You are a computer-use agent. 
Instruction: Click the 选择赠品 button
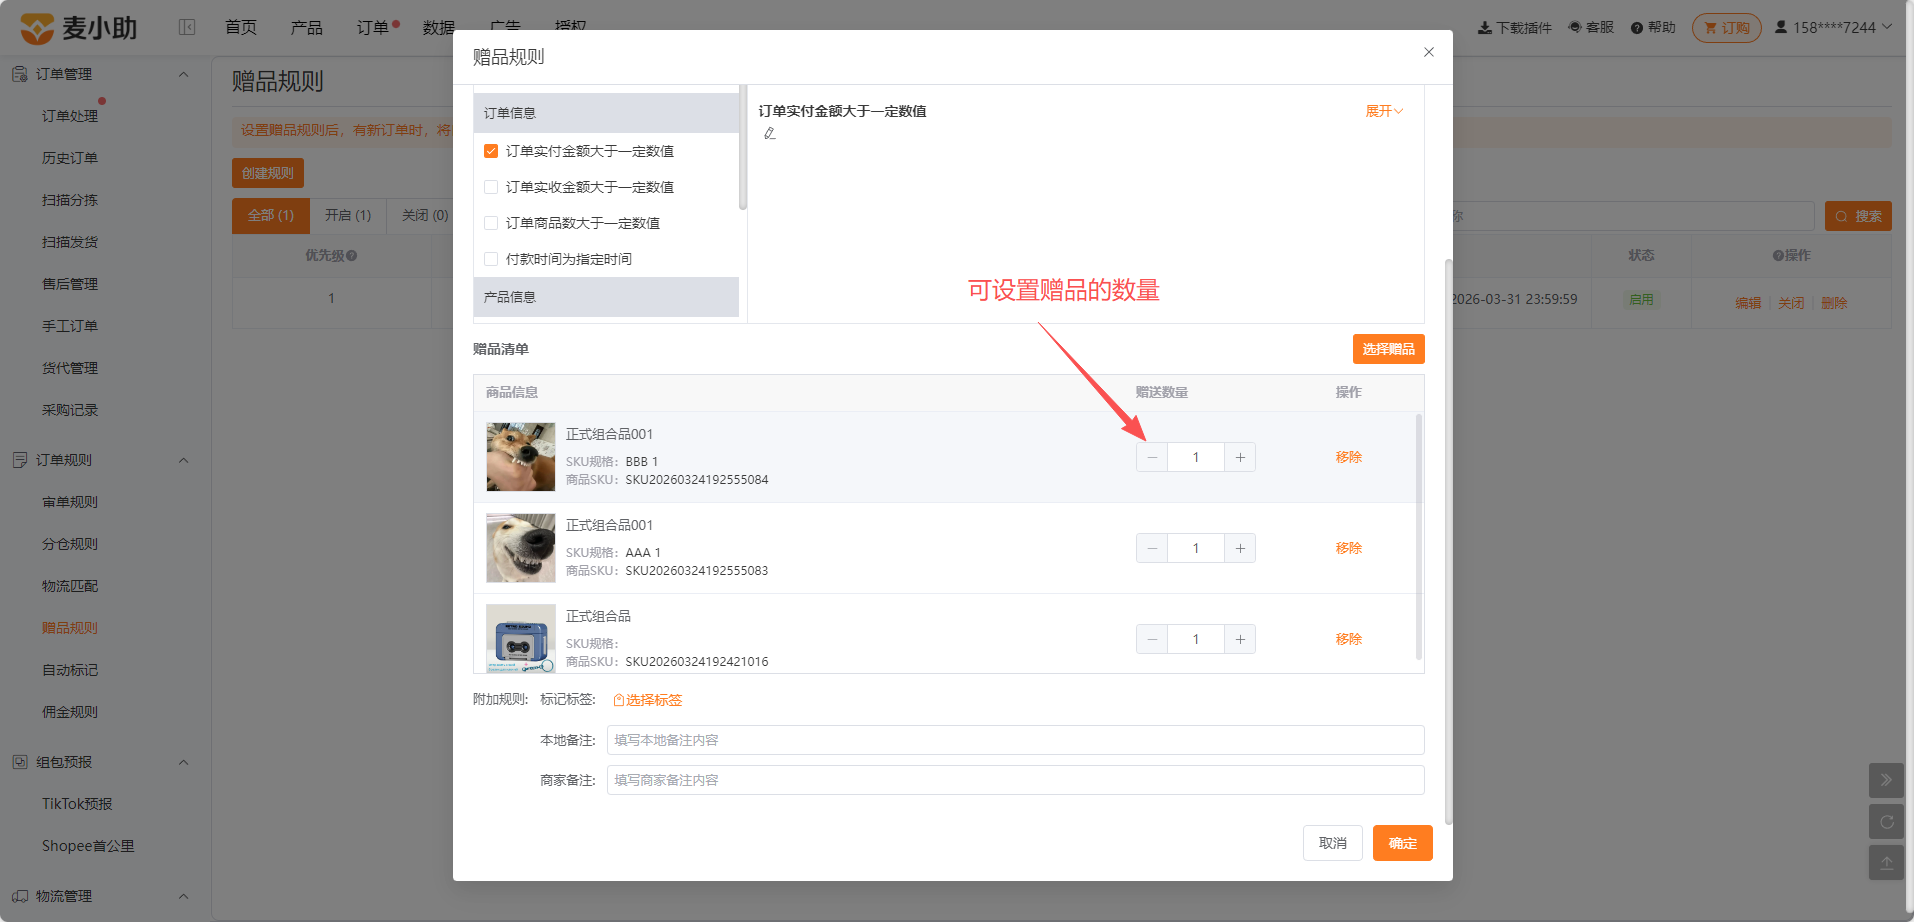(x=1388, y=349)
